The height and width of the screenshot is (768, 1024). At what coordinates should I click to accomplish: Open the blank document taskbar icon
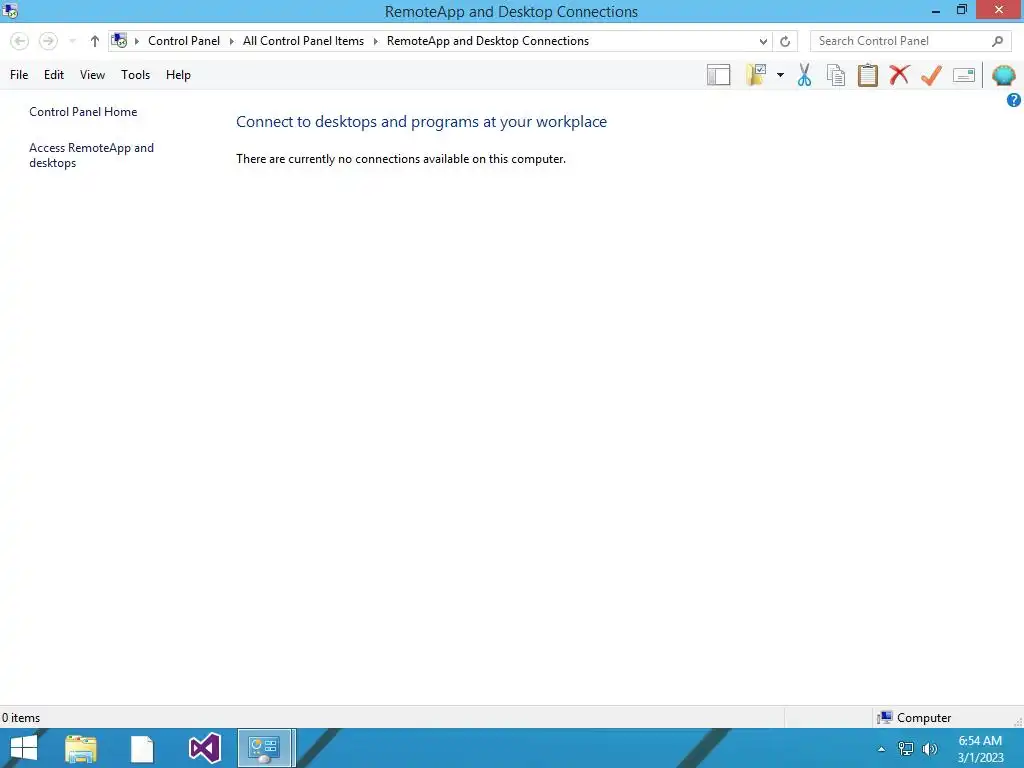pos(142,748)
